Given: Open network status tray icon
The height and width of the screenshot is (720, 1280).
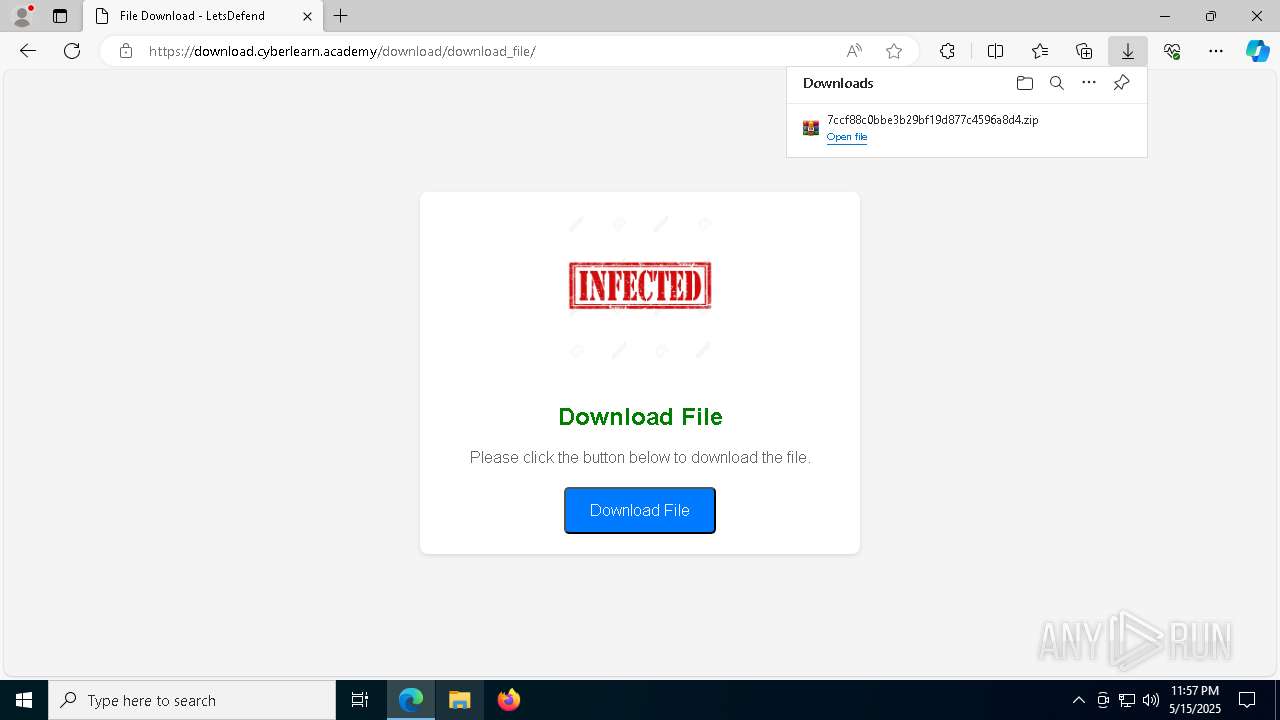Looking at the screenshot, I should pos(1127,700).
